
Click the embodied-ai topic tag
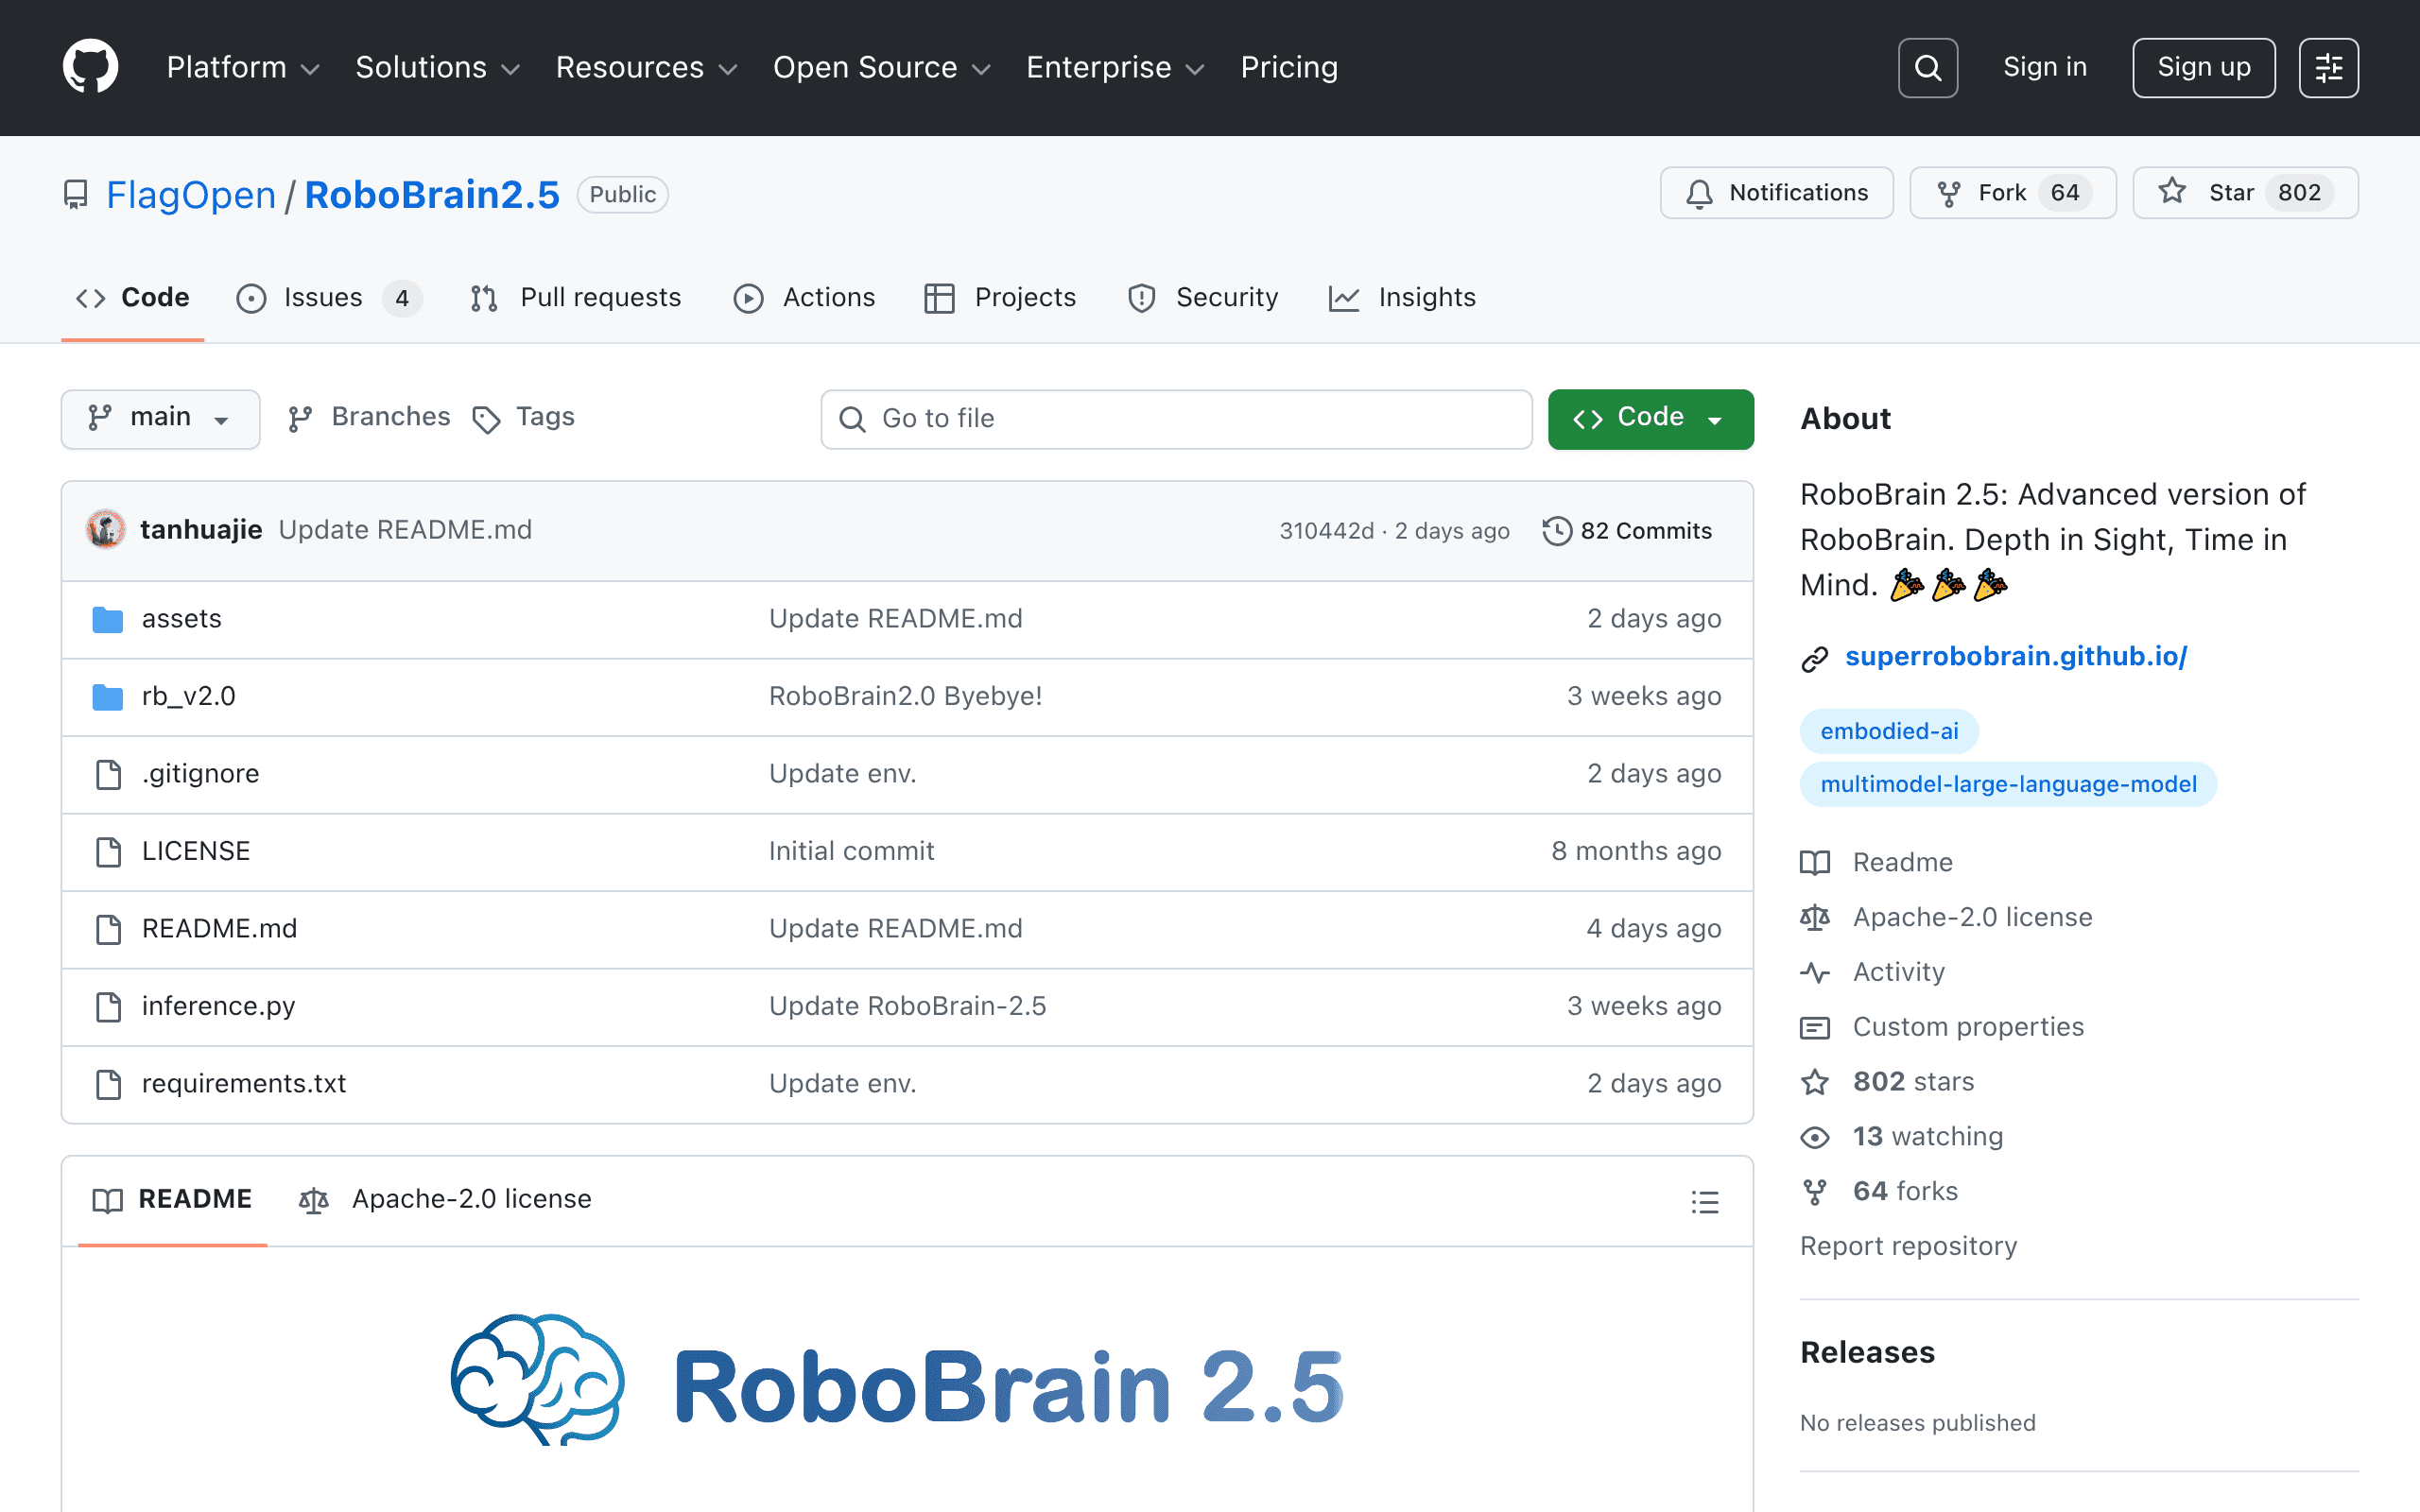click(1889, 731)
